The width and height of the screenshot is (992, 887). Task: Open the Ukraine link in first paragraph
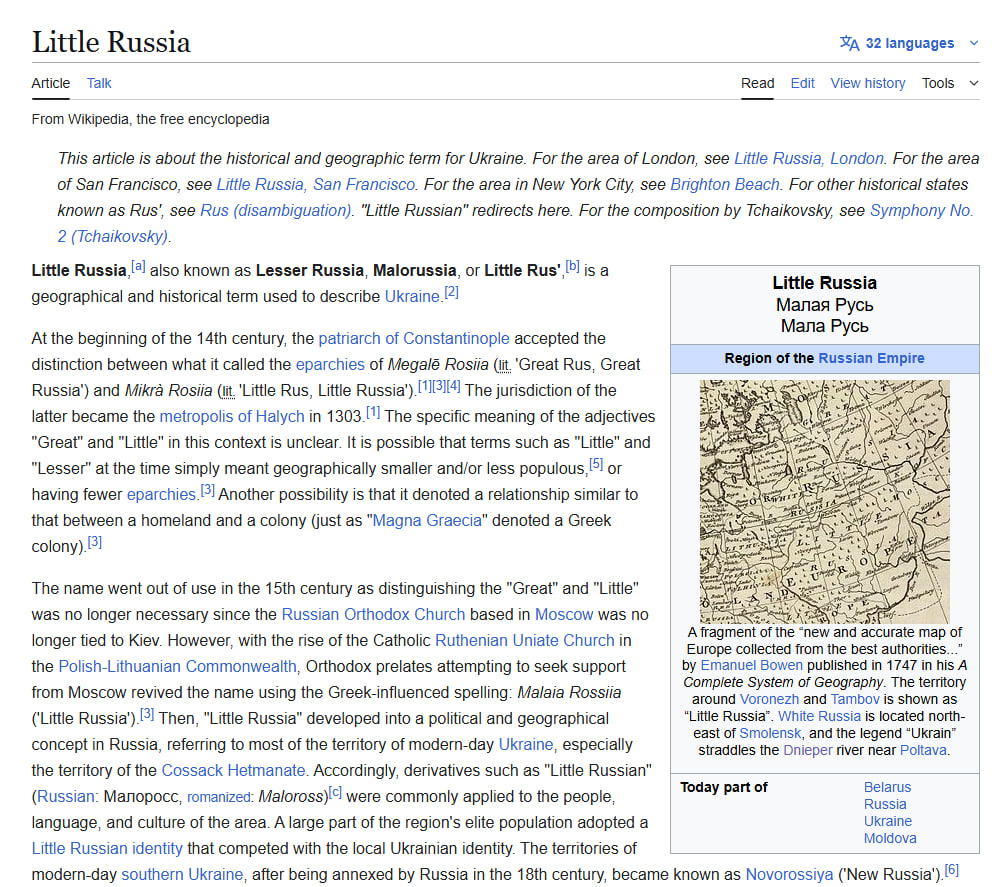pos(412,296)
